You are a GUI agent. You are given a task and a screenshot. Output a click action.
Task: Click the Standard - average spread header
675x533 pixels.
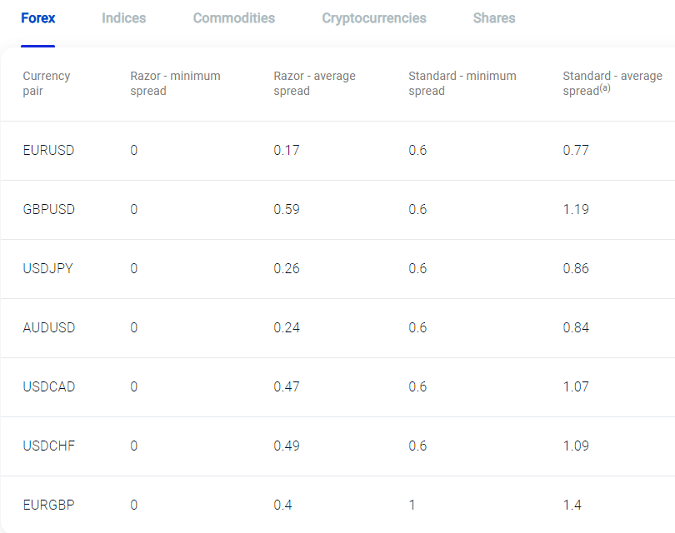pos(613,83)
